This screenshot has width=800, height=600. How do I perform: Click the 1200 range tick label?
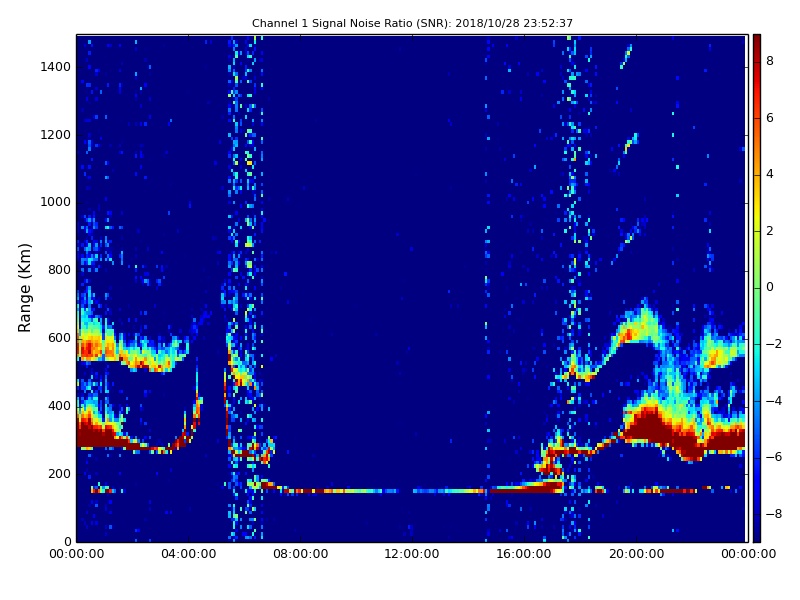point(56,135)
